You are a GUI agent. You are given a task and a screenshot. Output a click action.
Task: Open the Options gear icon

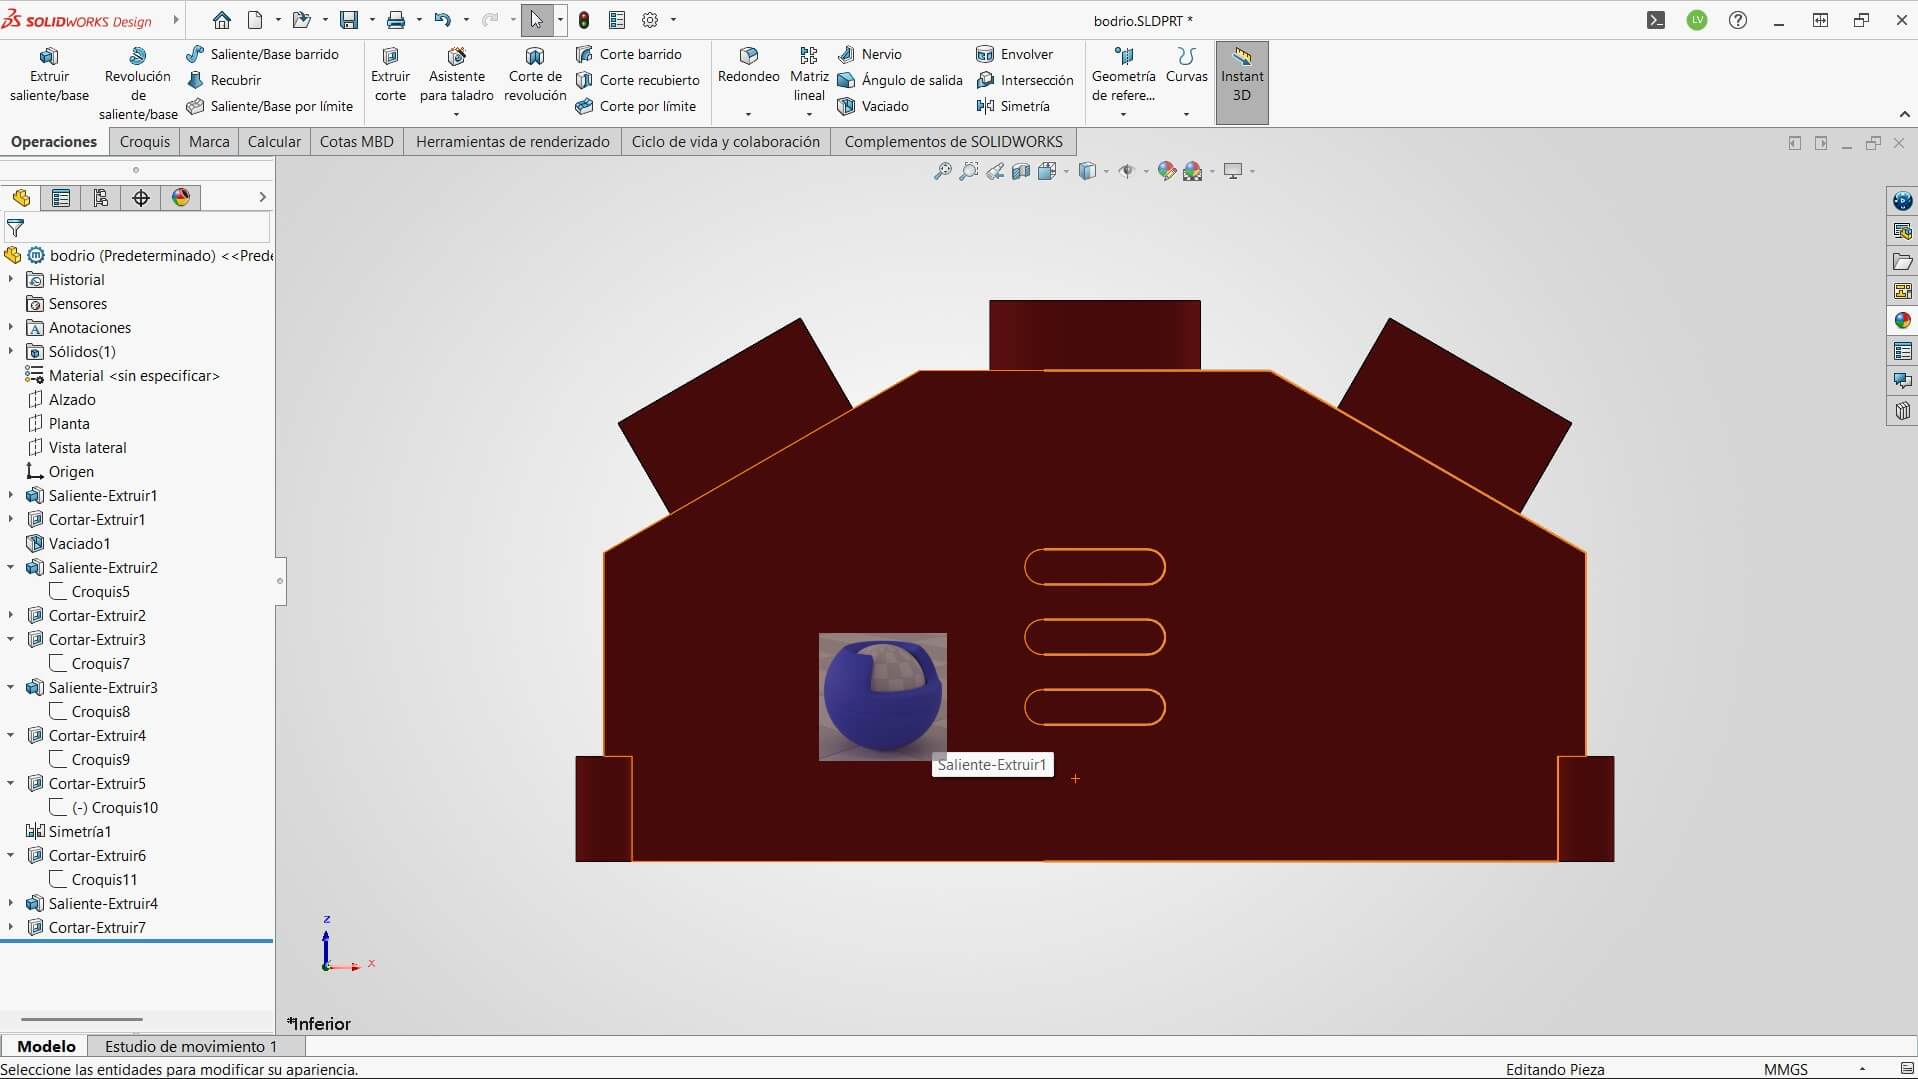click(650, 20)
